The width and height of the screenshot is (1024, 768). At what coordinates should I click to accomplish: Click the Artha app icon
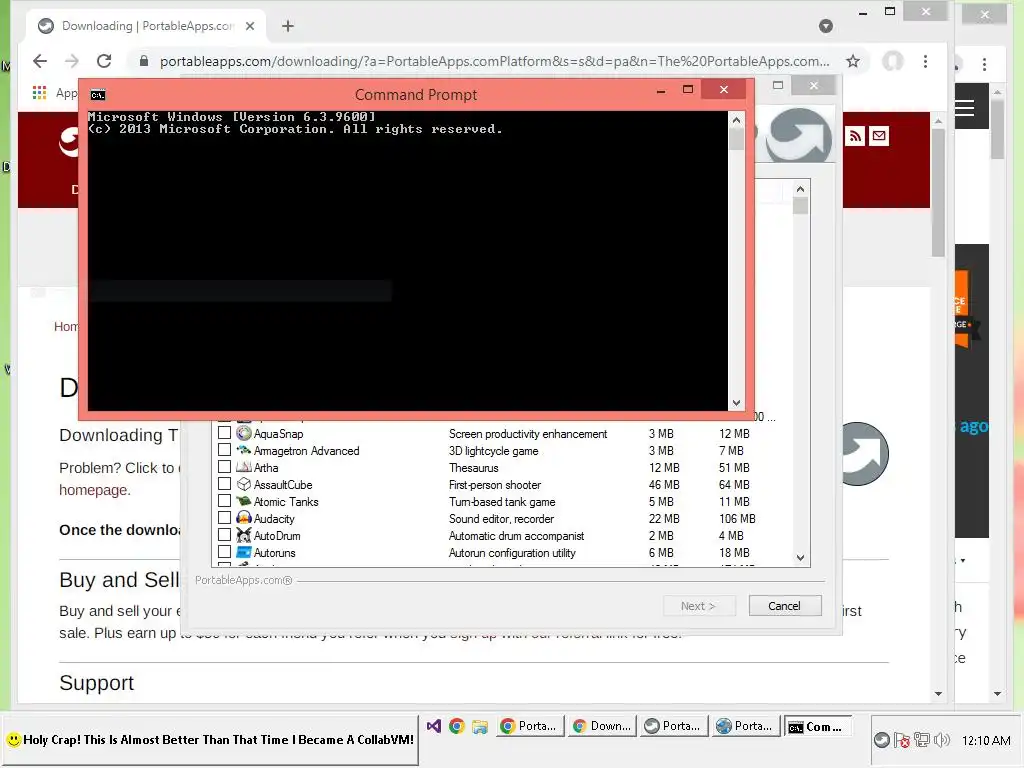point(244,467)
